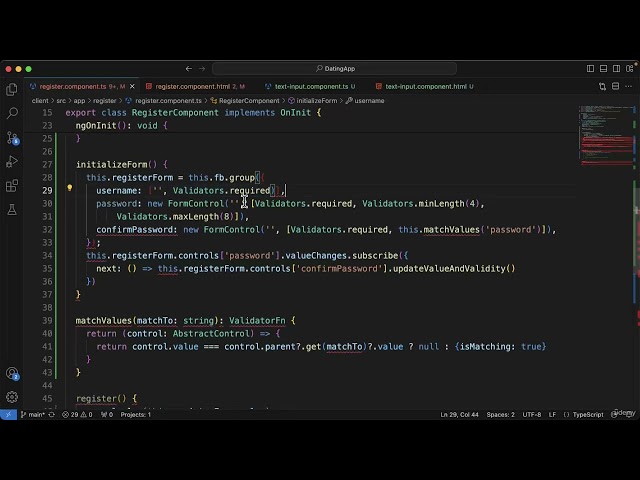
Task: Click line number 27 in the gutter
Action: [47, 164]
